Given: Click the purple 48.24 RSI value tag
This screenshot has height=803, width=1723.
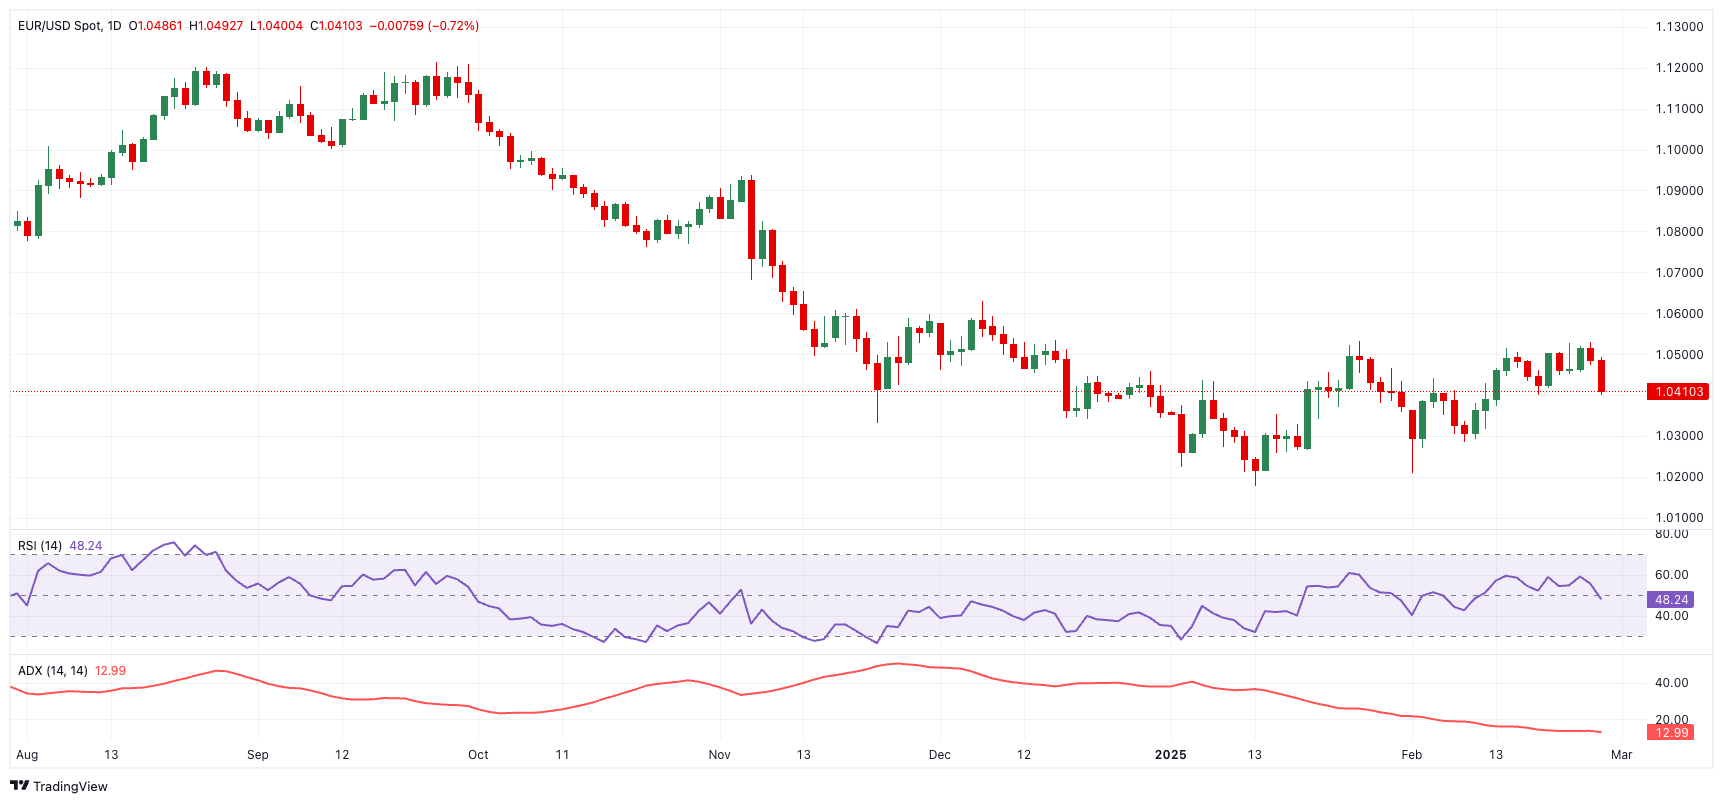Looking at the screenshot, I should coord(1671,600).
